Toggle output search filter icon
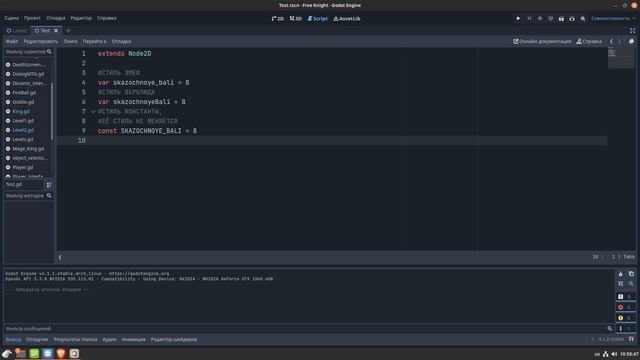Viewport: 640px width, 360px height. tap(631, 284)
